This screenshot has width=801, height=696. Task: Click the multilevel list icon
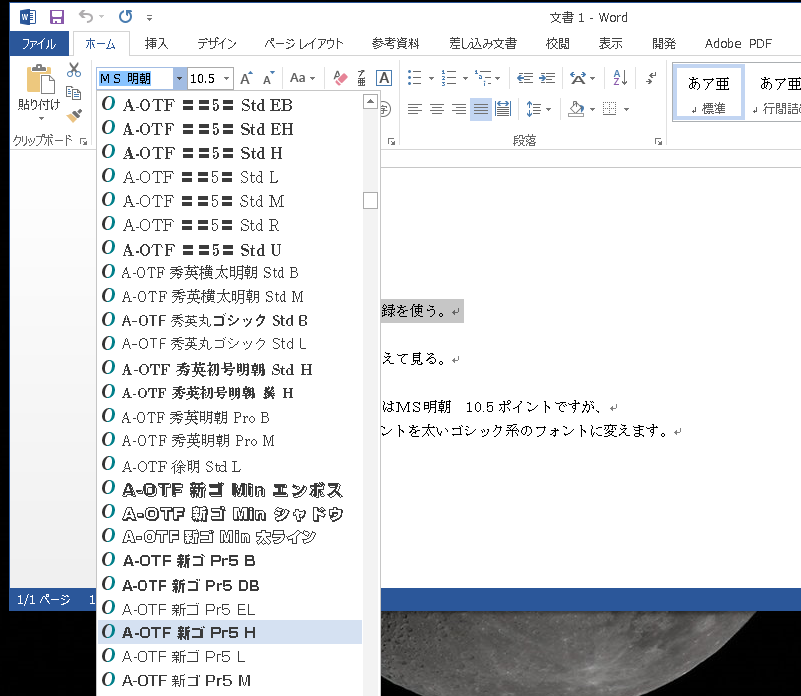tap(483, 78)
